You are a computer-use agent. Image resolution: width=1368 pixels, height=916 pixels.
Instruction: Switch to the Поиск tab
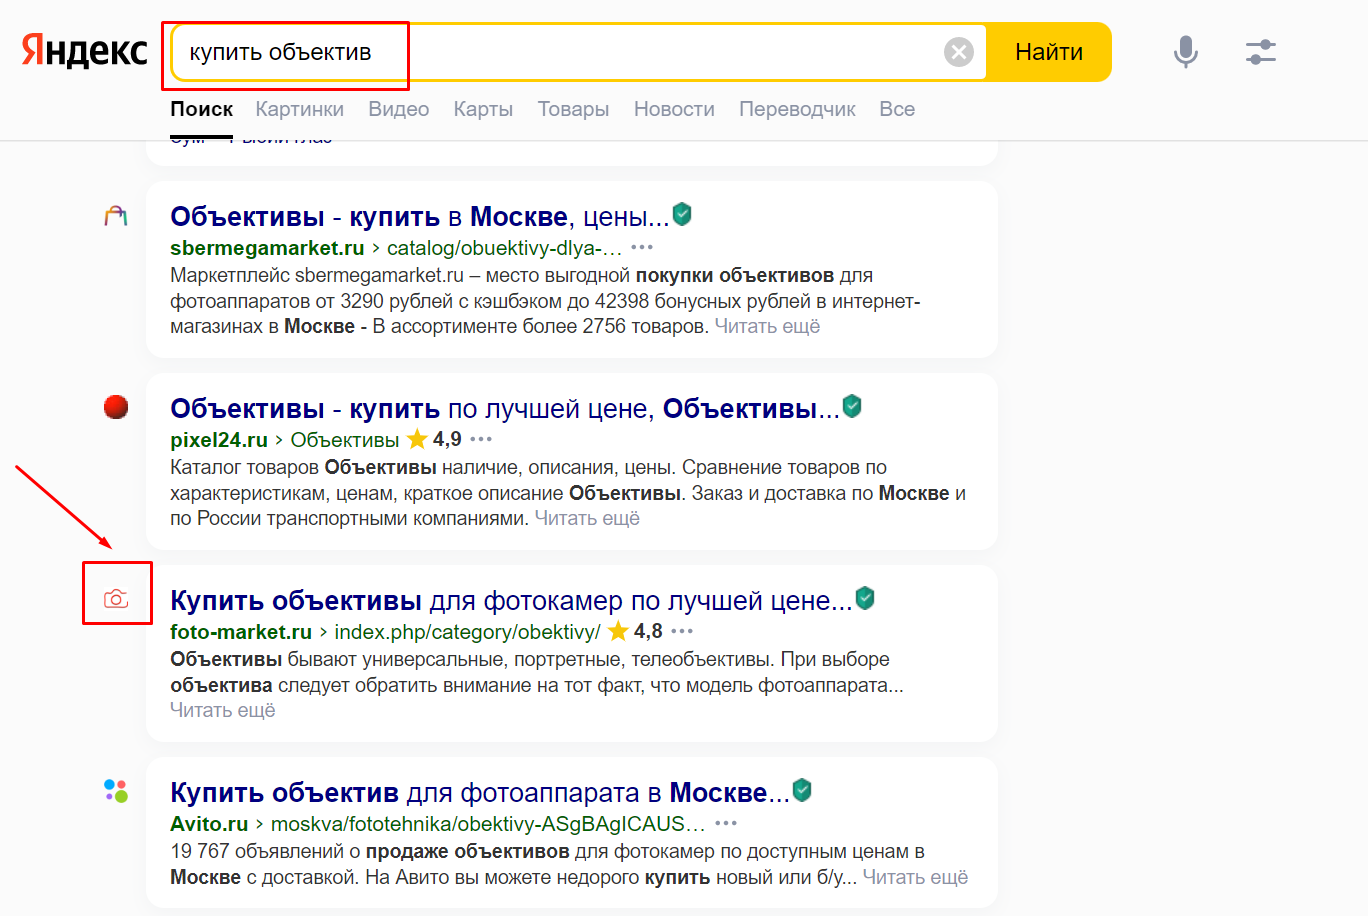pos(201,109)
